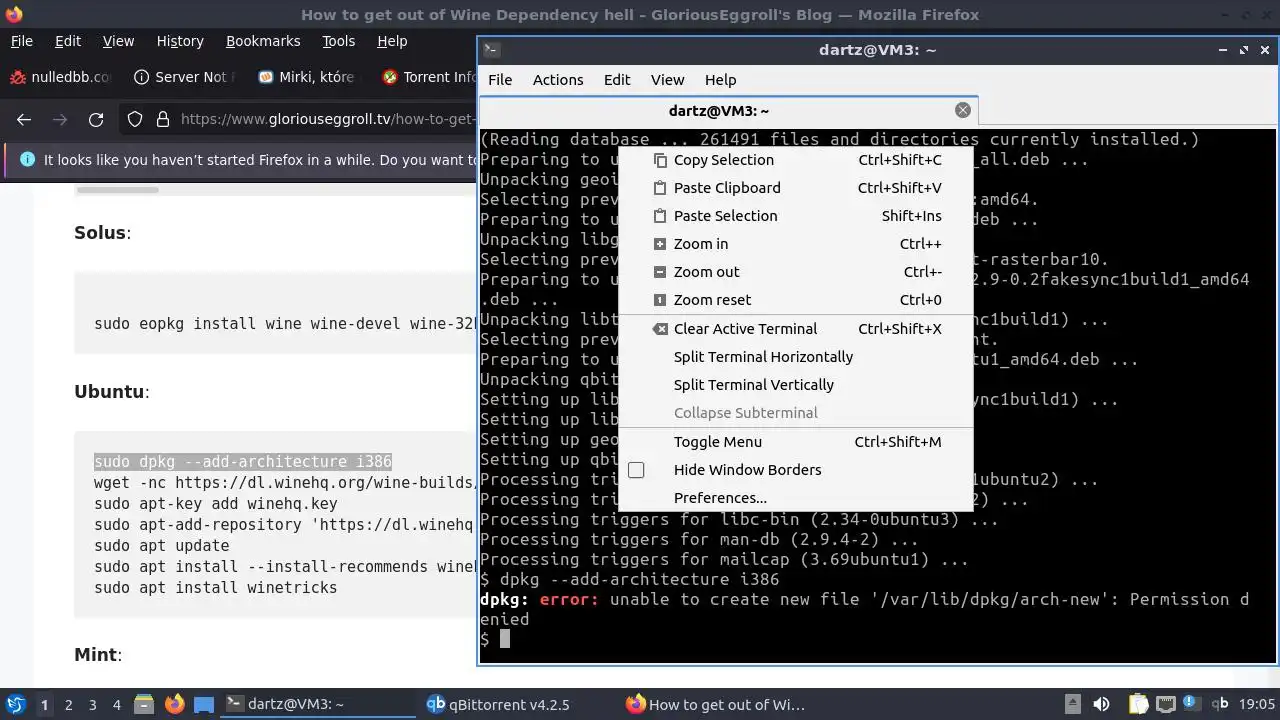Click the Firefox logo in the title bar
1280x720 pixels.
pyautogui.click(x=14, y=14)
